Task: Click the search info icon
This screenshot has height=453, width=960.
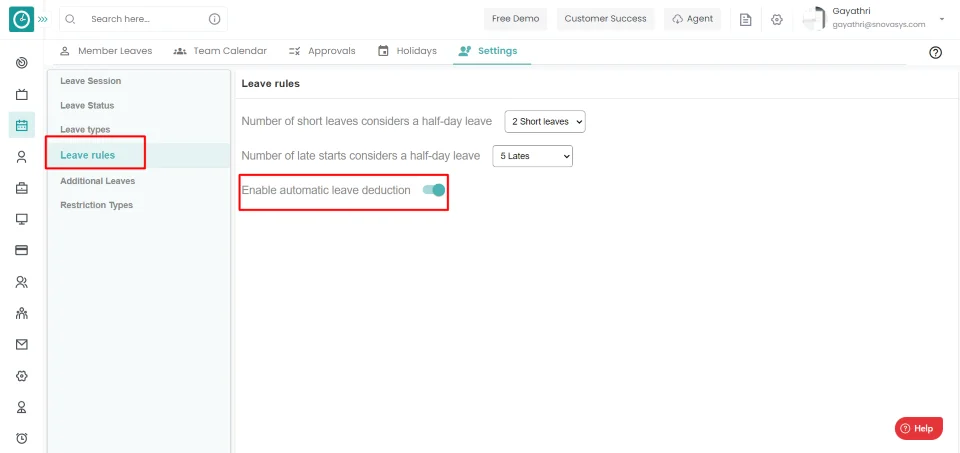Action: [214, 19]
